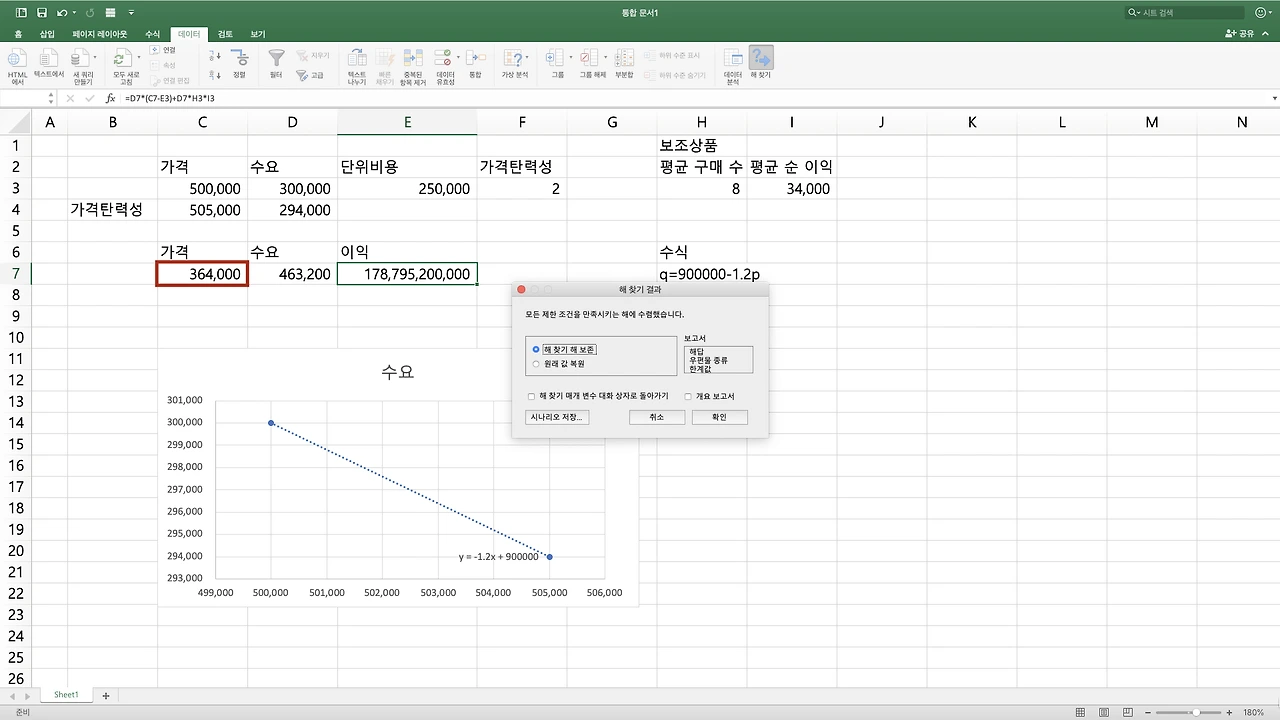
Task: Open the 검토 ribbon tab
Action: pos(225,34)
